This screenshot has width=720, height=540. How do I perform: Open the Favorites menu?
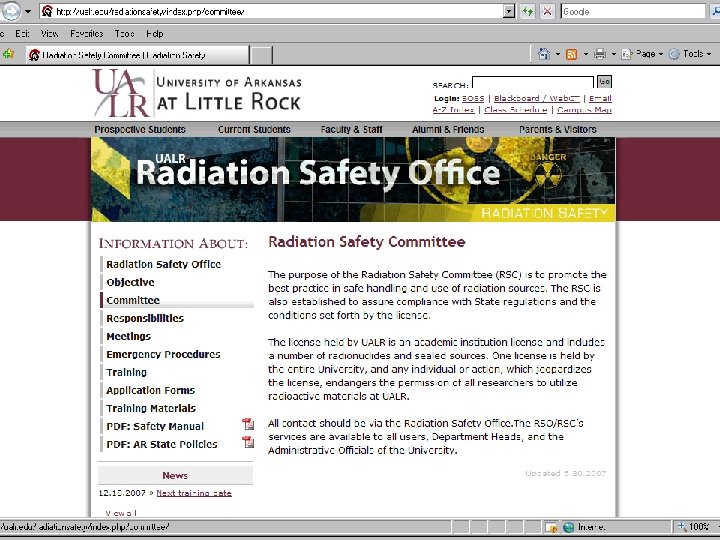[86, 34]
